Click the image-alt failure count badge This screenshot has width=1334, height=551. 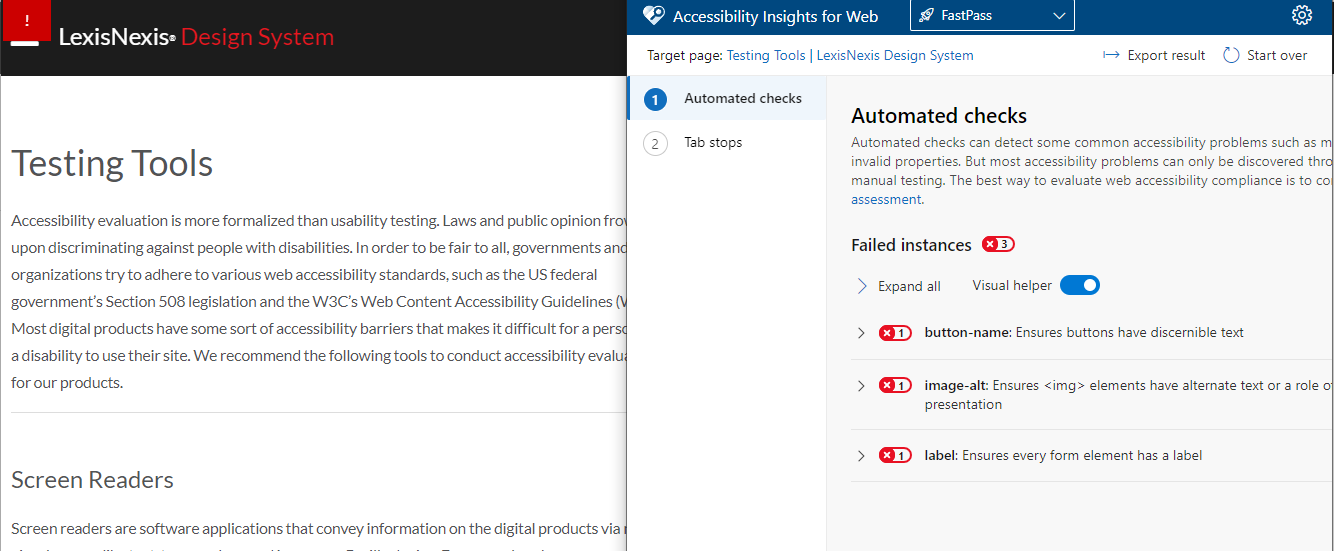[x=895, y=385]
